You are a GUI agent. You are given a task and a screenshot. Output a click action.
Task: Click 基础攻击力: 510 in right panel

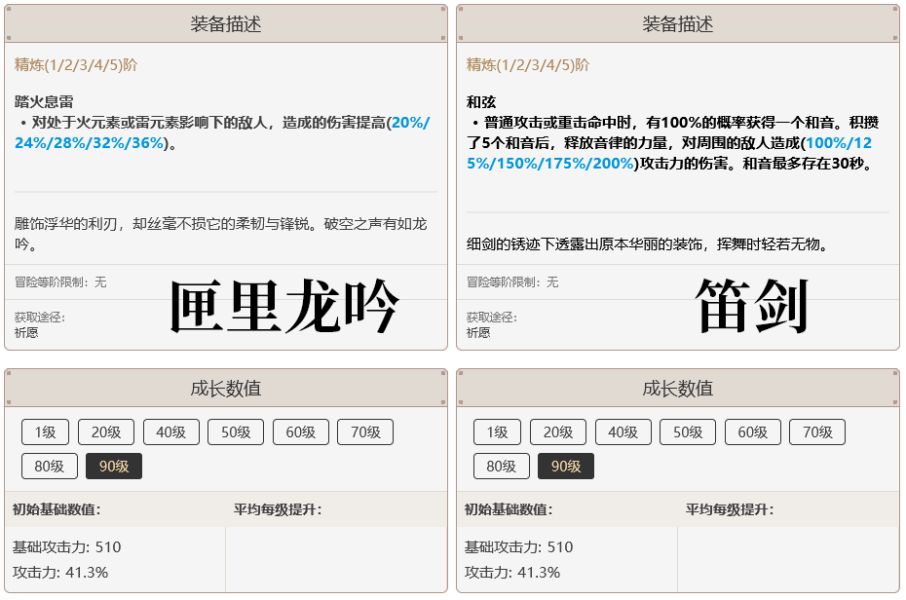(x=519, y=547)
